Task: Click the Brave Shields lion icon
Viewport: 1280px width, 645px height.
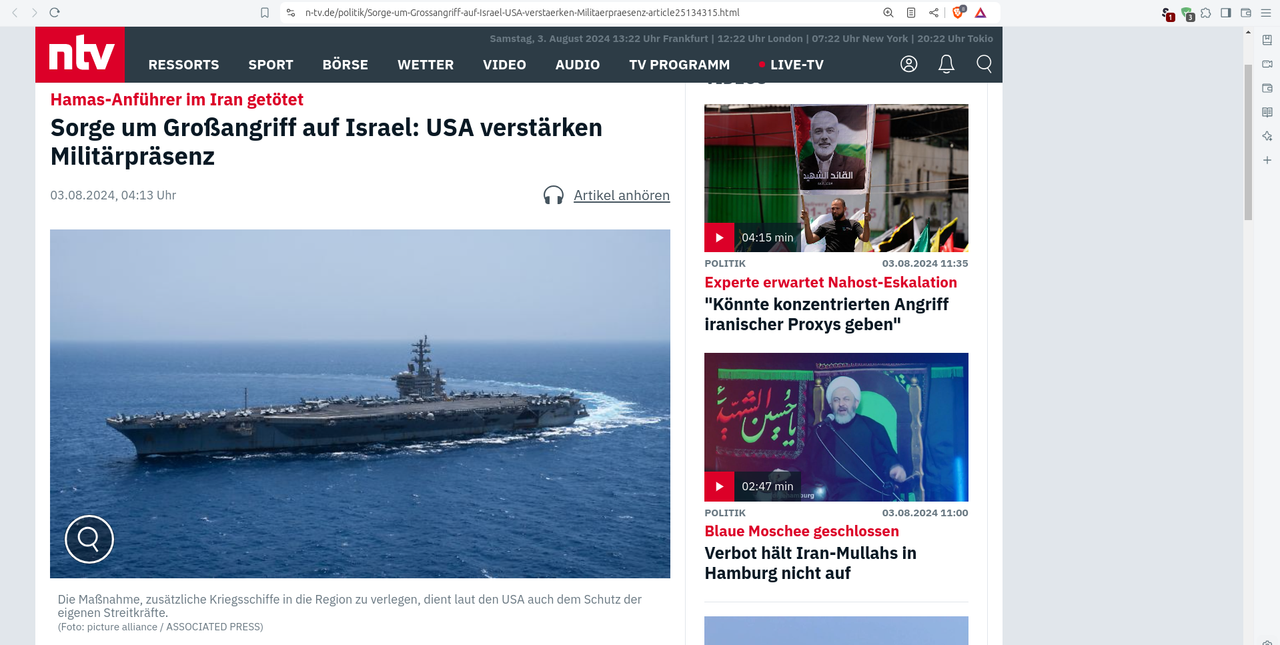Action: pos(958,12)
